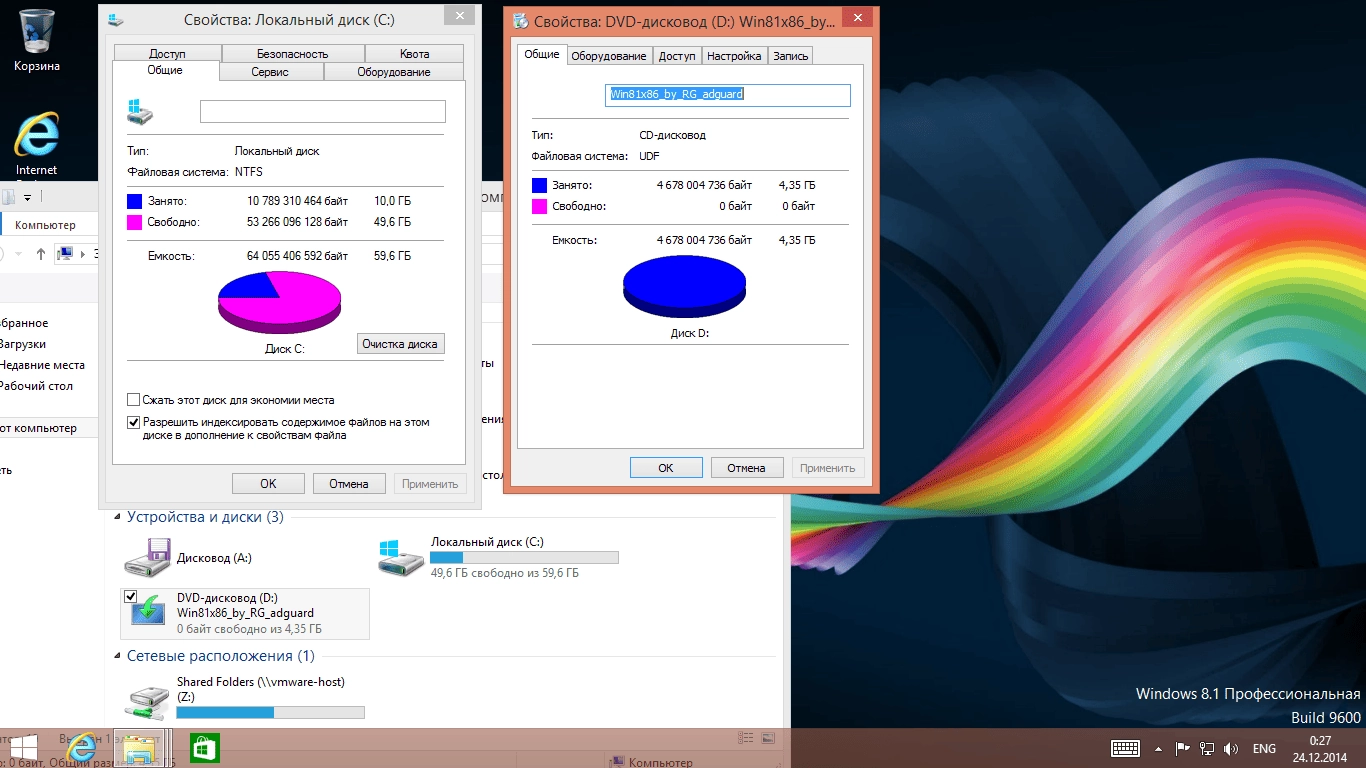1366x768 pixels.
Task: Close the C: properties dialog
Action: (x=458, y=15)
